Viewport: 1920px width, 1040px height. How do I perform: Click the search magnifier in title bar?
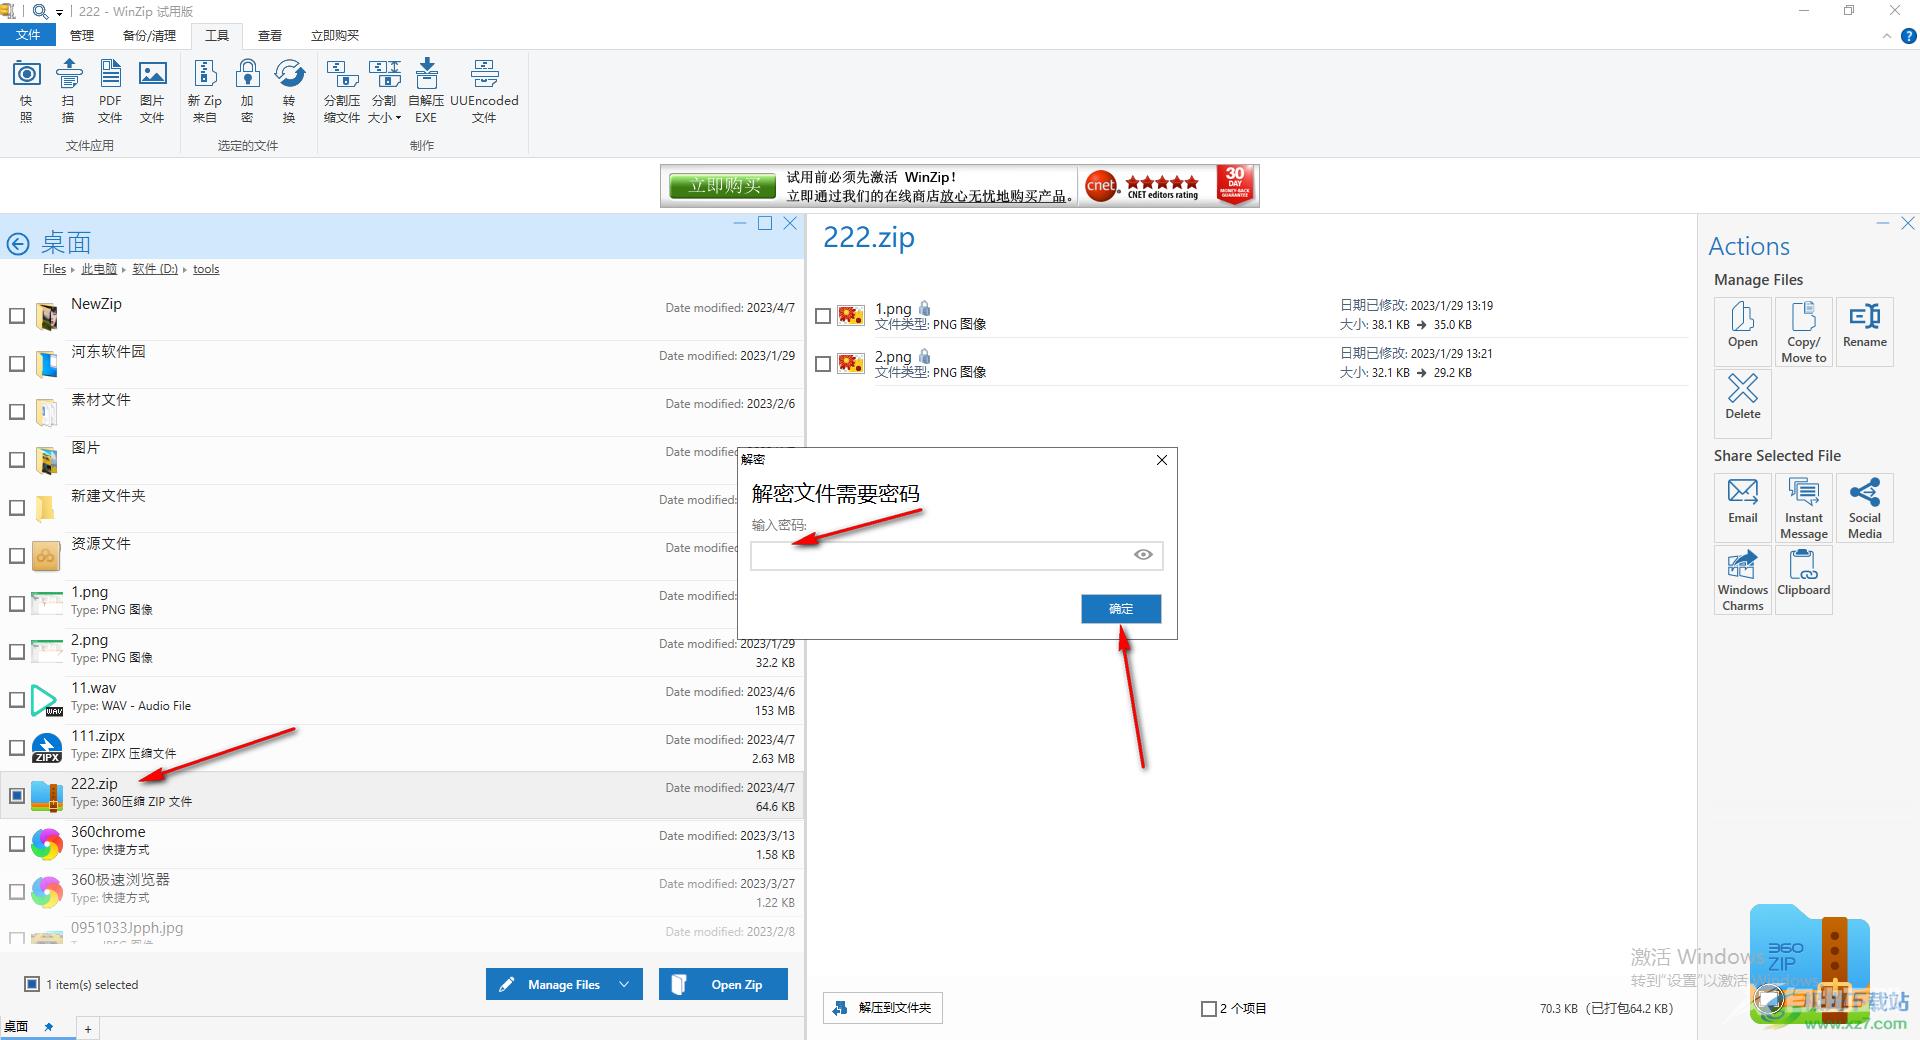[x=40, y=11]
